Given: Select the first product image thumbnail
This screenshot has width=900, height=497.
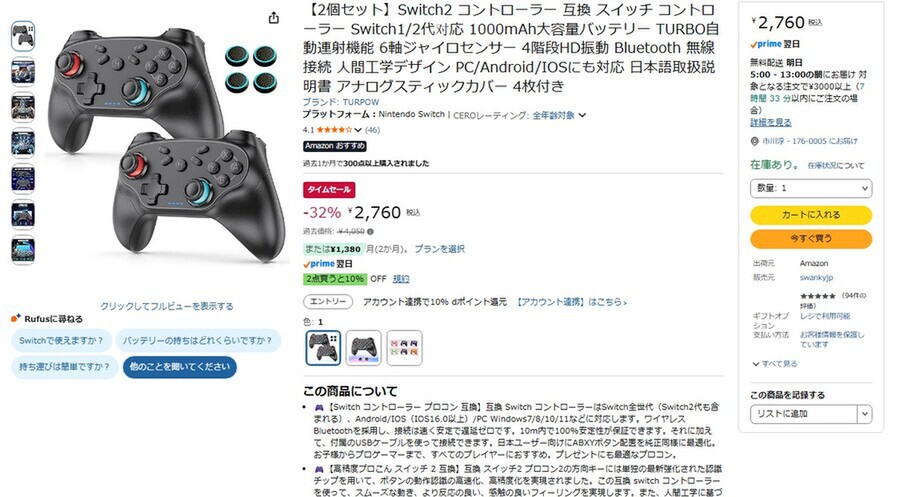Looking at the screenshot, I should pyautogui.click(x=23, y=36).
